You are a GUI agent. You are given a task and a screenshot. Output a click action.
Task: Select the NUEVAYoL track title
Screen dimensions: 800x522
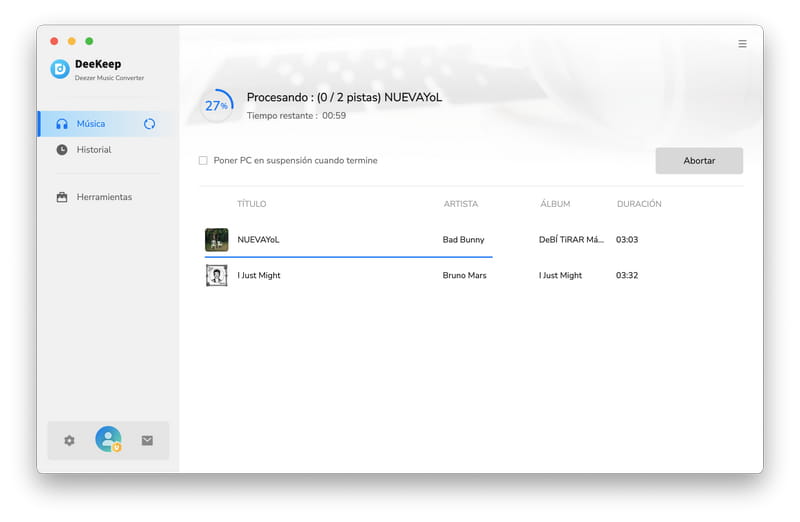[258, 240]
